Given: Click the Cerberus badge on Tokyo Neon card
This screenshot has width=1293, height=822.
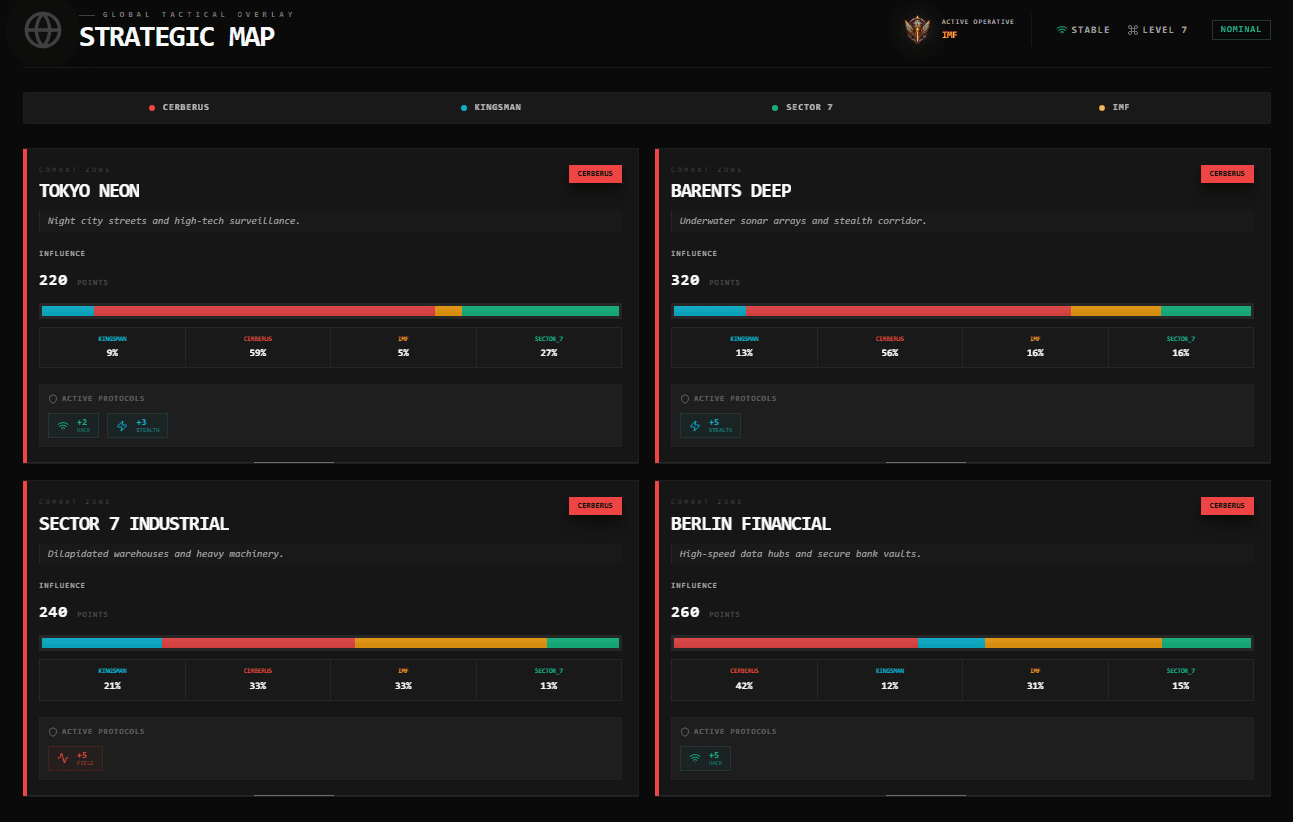Looking at the screenshot, I should pyautogui.click(x=595, y=174).
